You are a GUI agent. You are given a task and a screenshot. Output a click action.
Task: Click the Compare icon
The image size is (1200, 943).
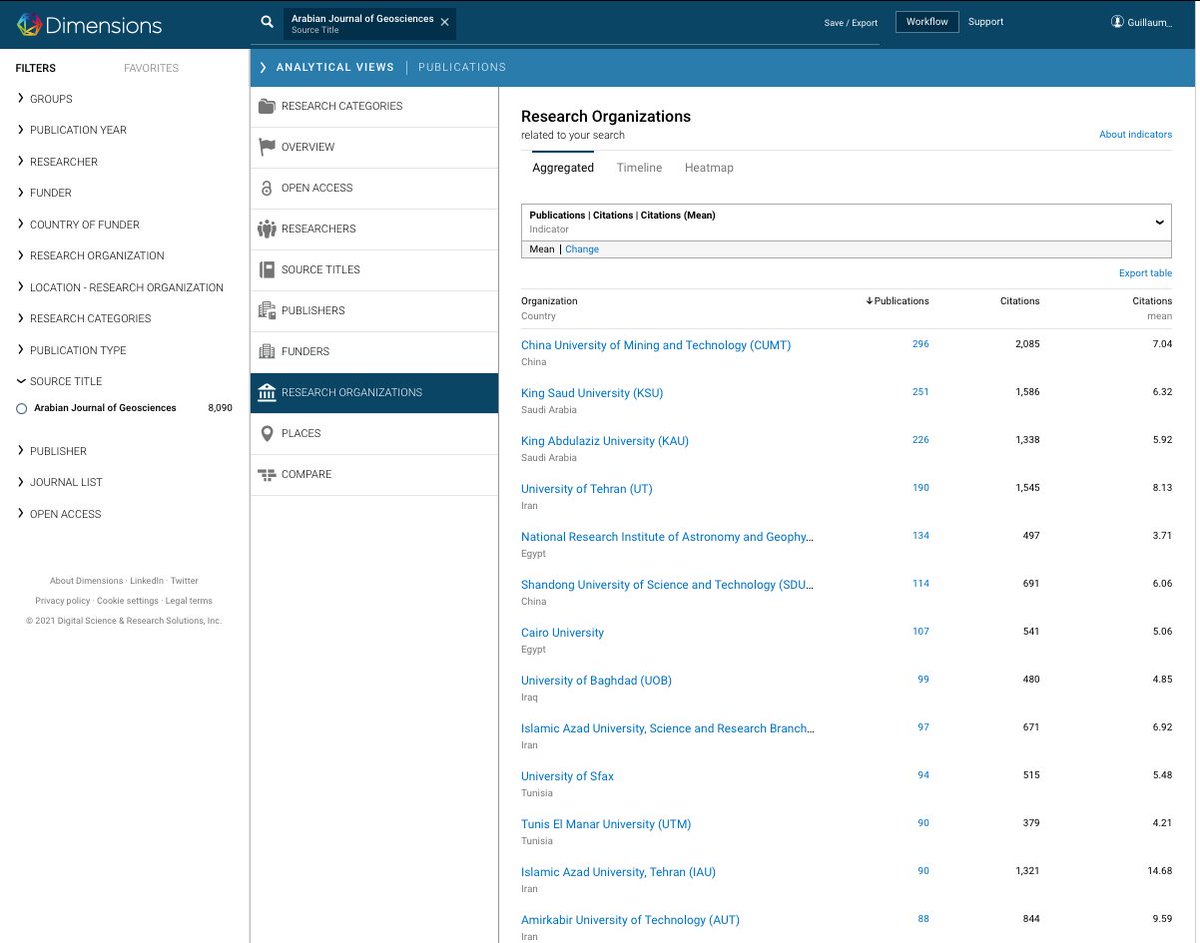click(267, 475)
